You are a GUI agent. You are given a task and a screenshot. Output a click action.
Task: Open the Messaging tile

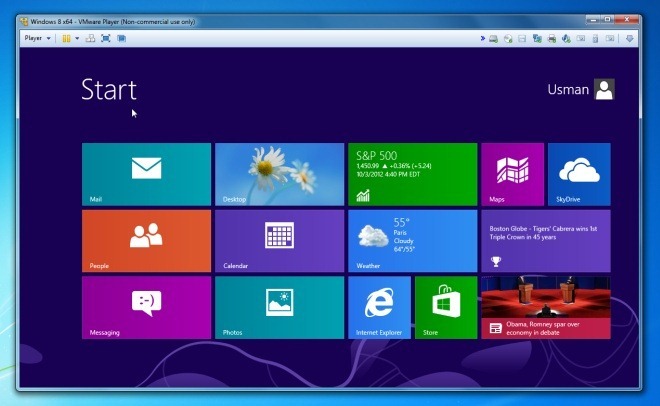coord(146,308)
